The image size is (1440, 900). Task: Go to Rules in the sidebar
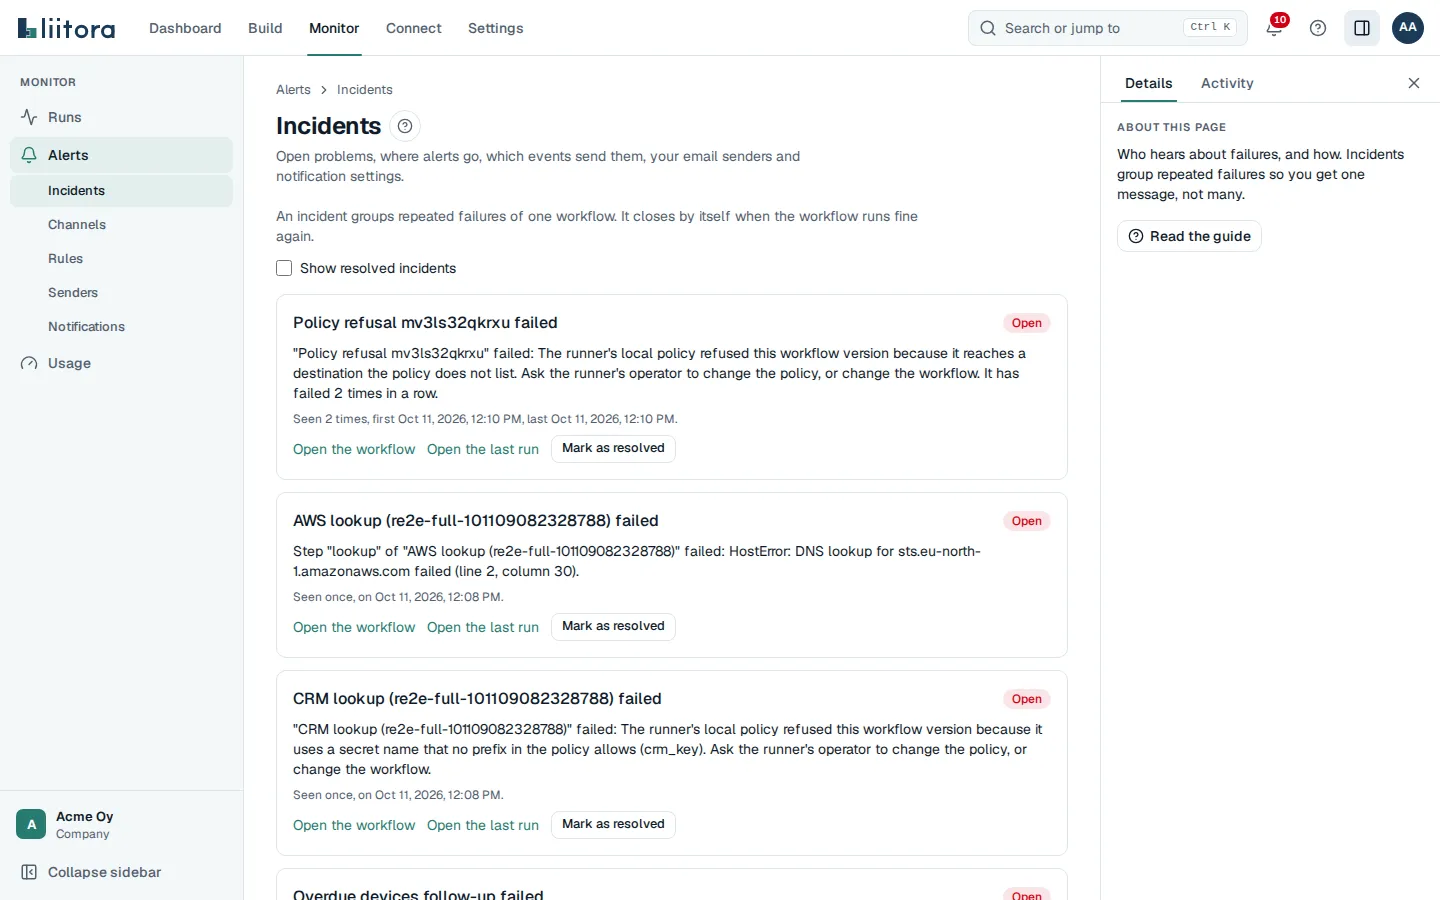pos(121,259)
